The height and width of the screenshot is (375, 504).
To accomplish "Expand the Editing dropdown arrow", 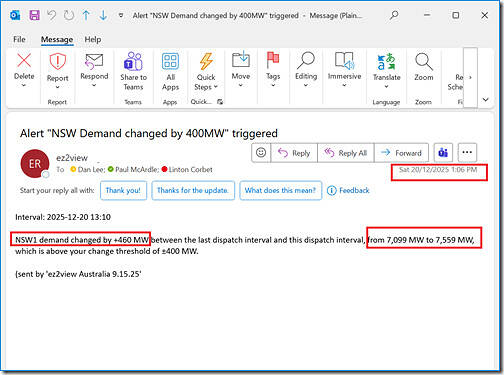I will coord(306,85).
